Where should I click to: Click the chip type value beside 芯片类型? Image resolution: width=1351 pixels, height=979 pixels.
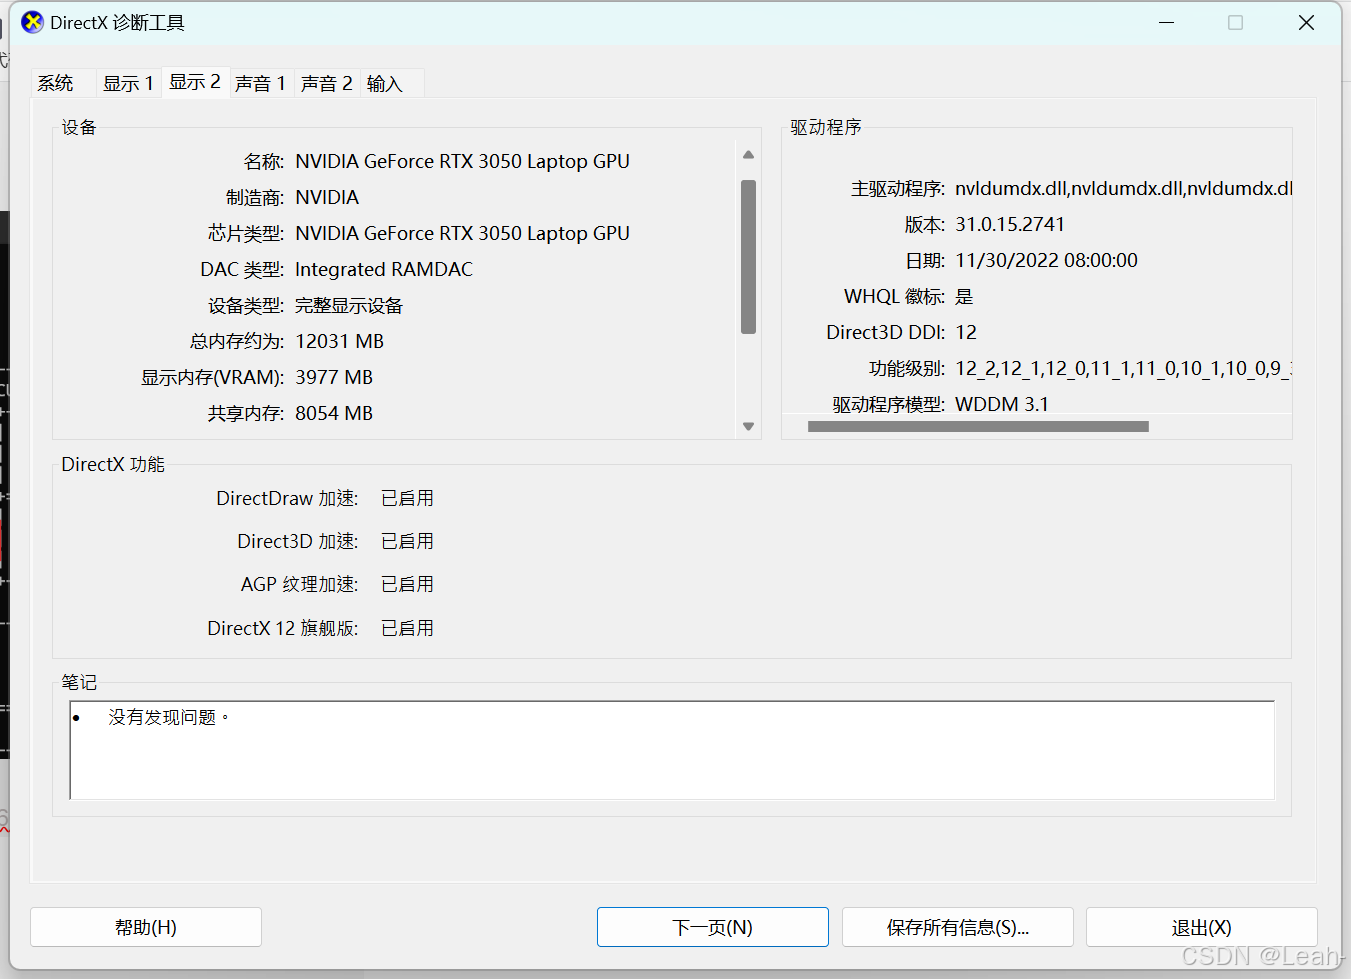coord(462,233)
